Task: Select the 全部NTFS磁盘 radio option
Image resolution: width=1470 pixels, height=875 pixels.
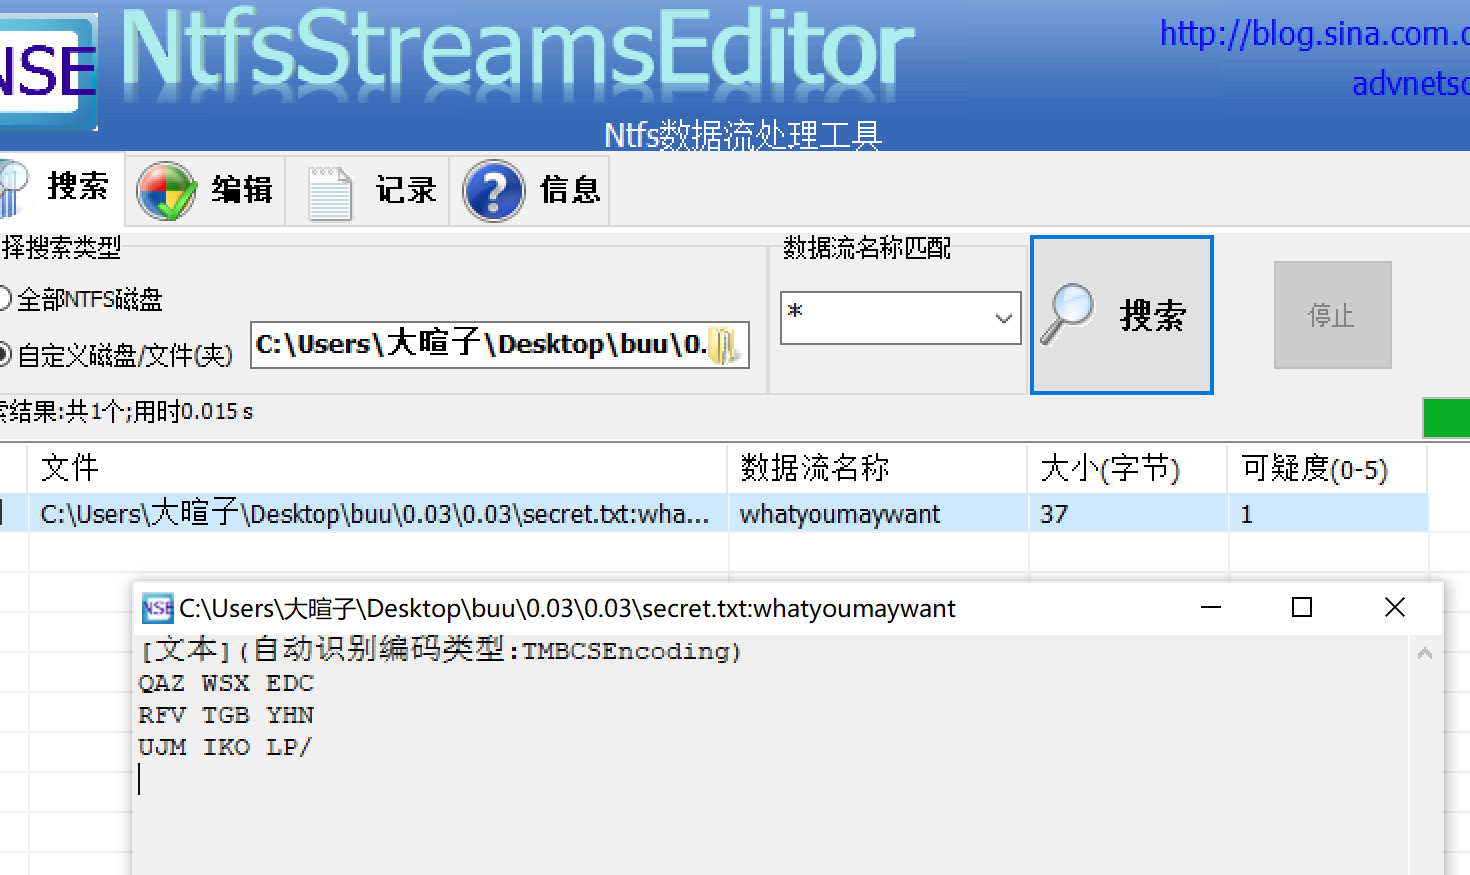Action: point(80,299)
